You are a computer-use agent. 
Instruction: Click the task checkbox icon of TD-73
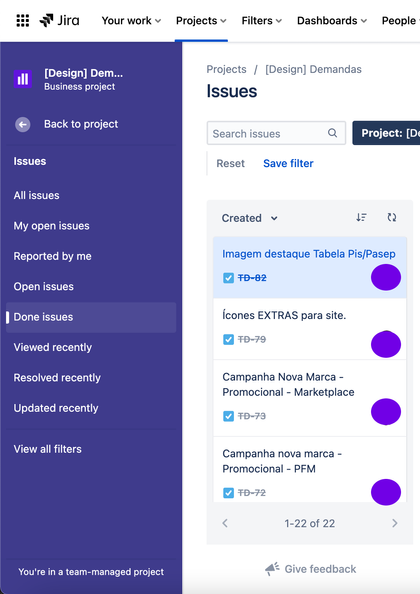point(228,416)
